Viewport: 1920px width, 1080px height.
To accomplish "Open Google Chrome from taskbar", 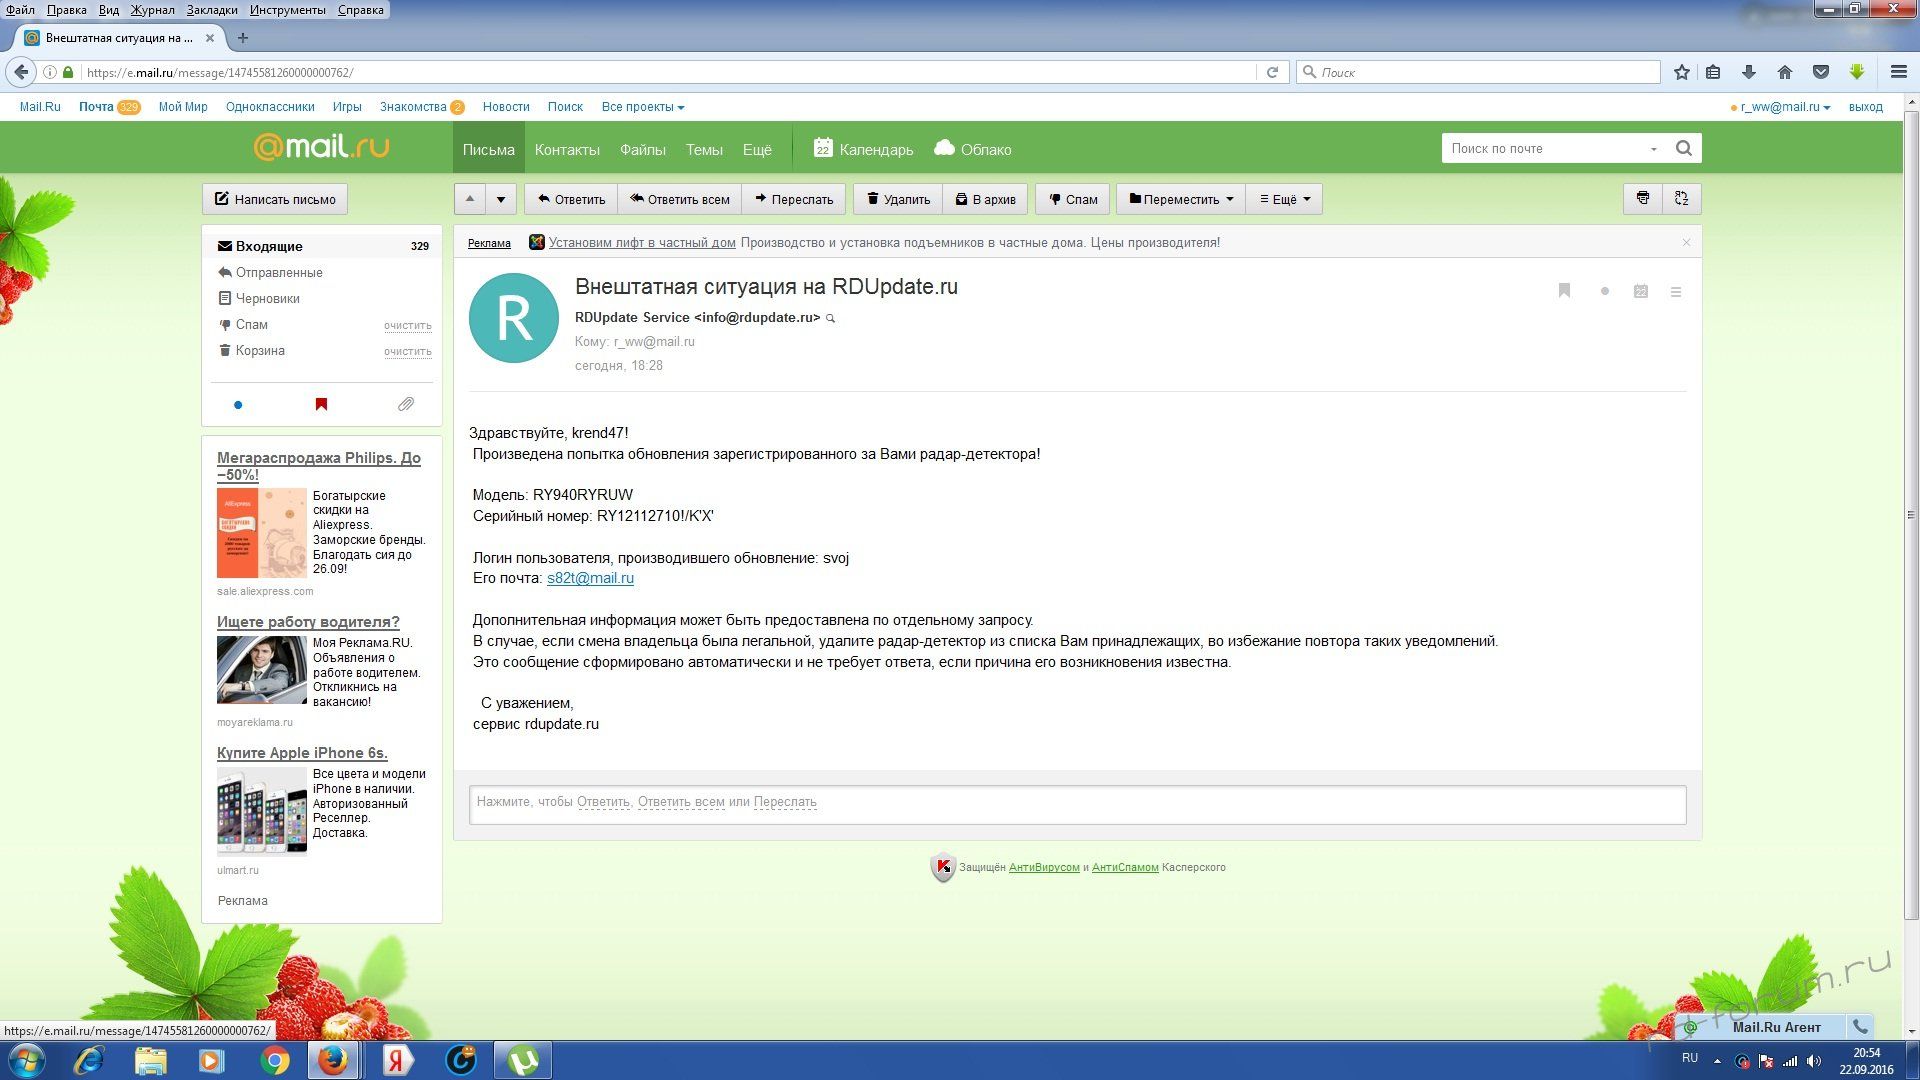I will 274,1060.
